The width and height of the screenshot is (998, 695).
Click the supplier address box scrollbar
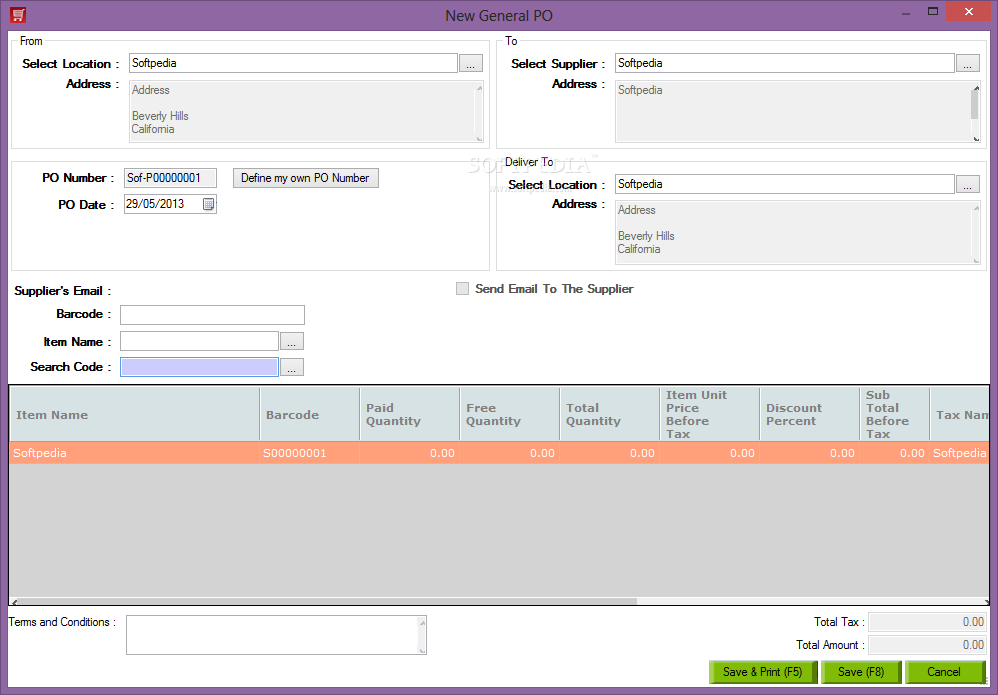coord(975,111)
